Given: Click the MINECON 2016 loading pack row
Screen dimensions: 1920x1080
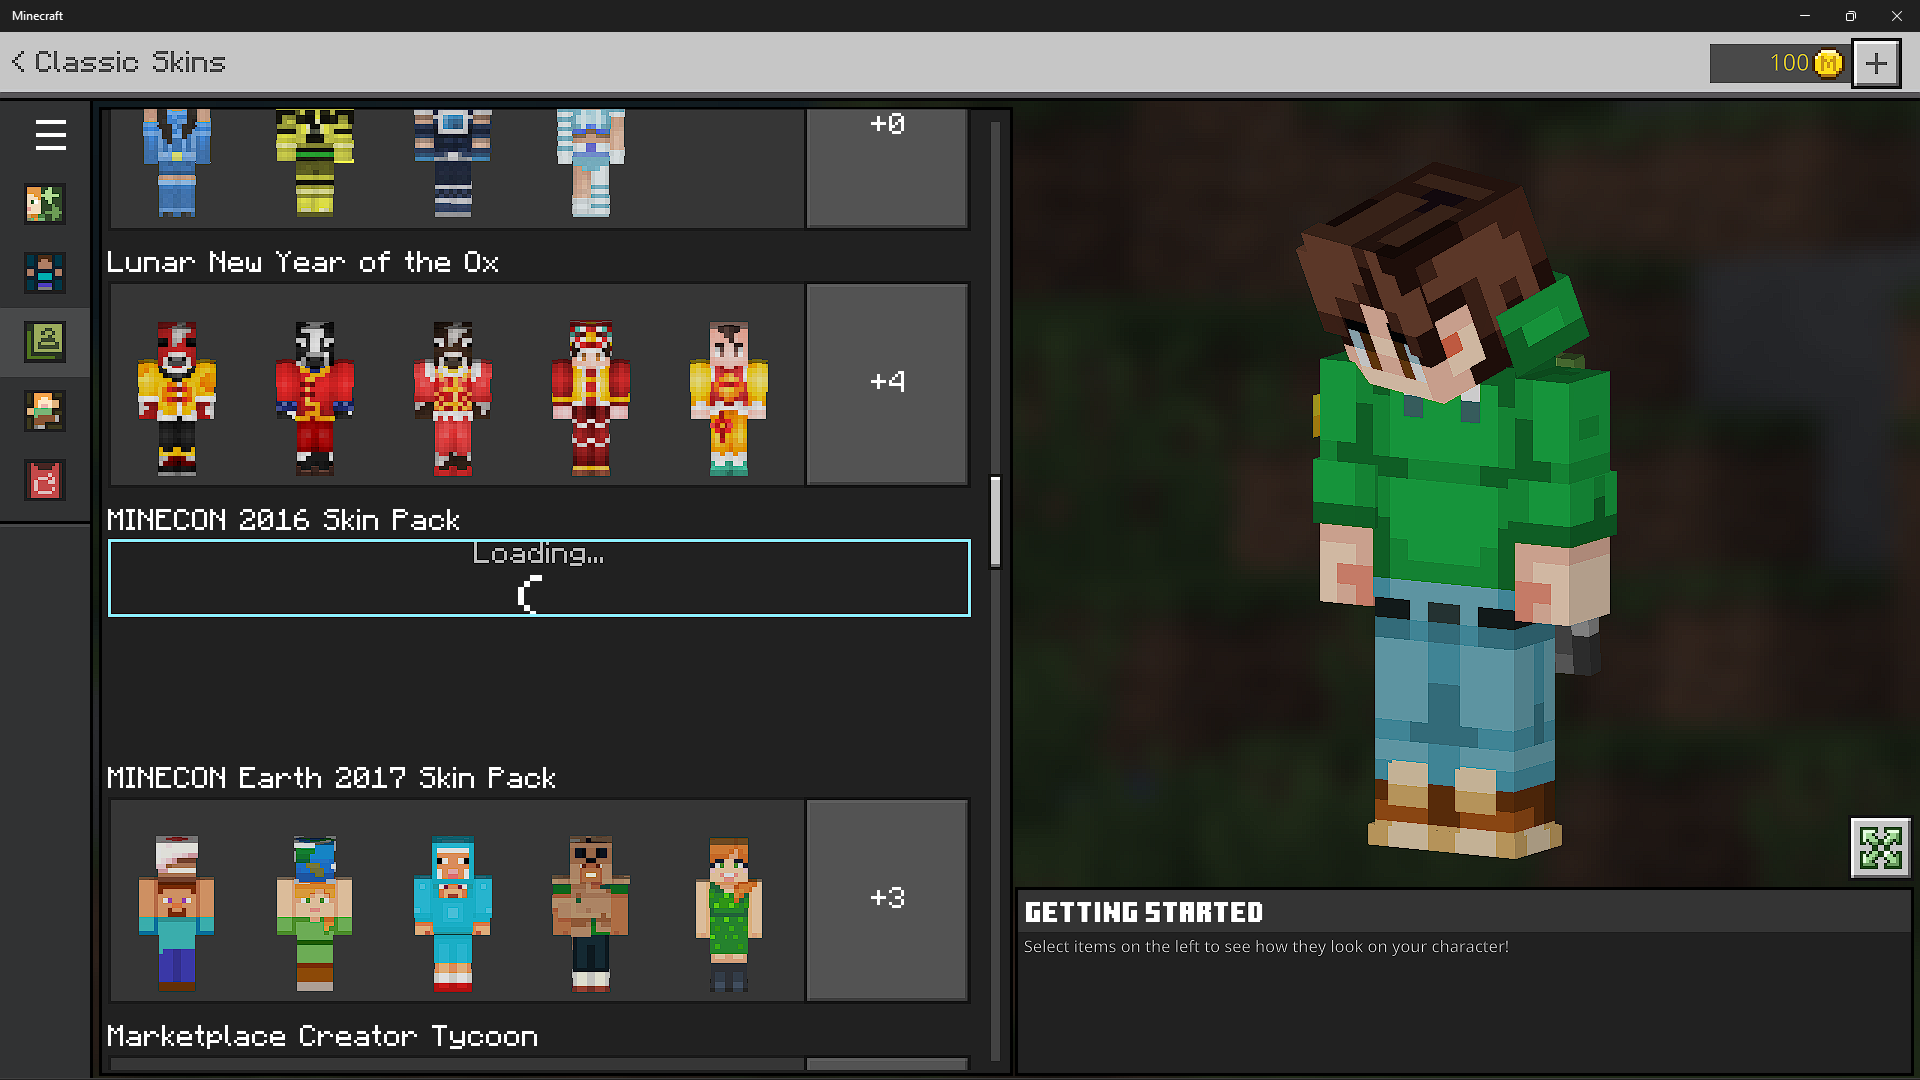Looking at the screenshot, I should [x=539, y=578].
